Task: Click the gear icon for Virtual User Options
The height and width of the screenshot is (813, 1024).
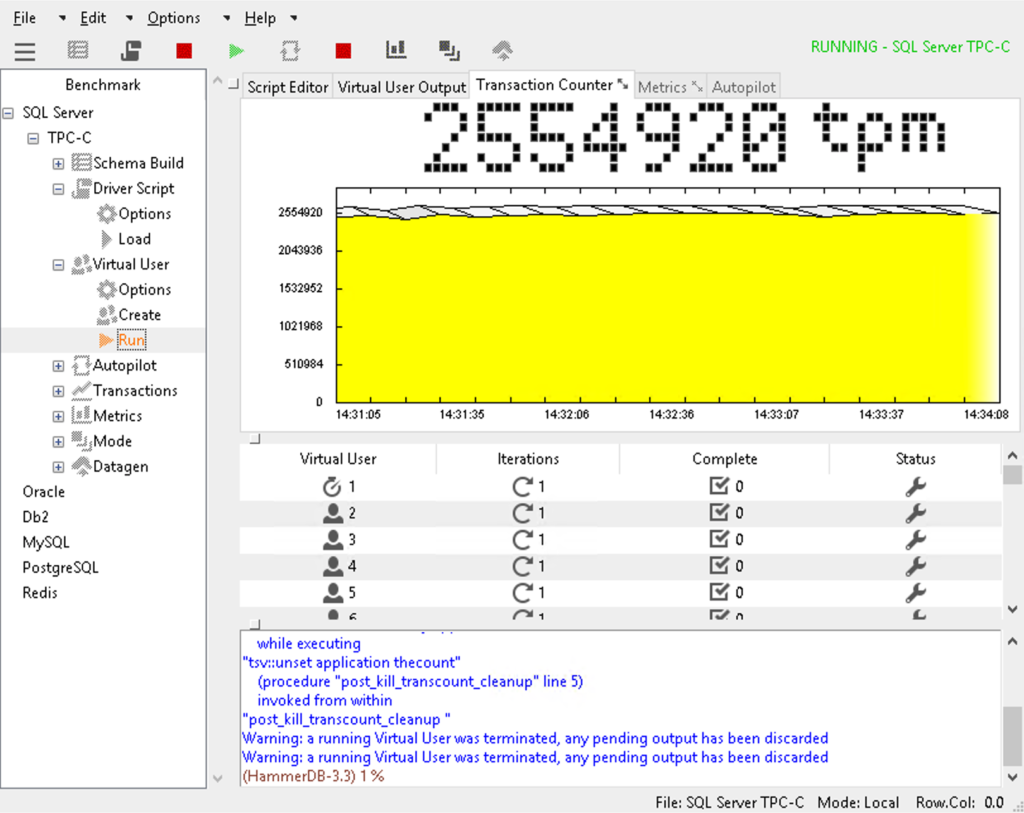Action: tap(106, 289)
